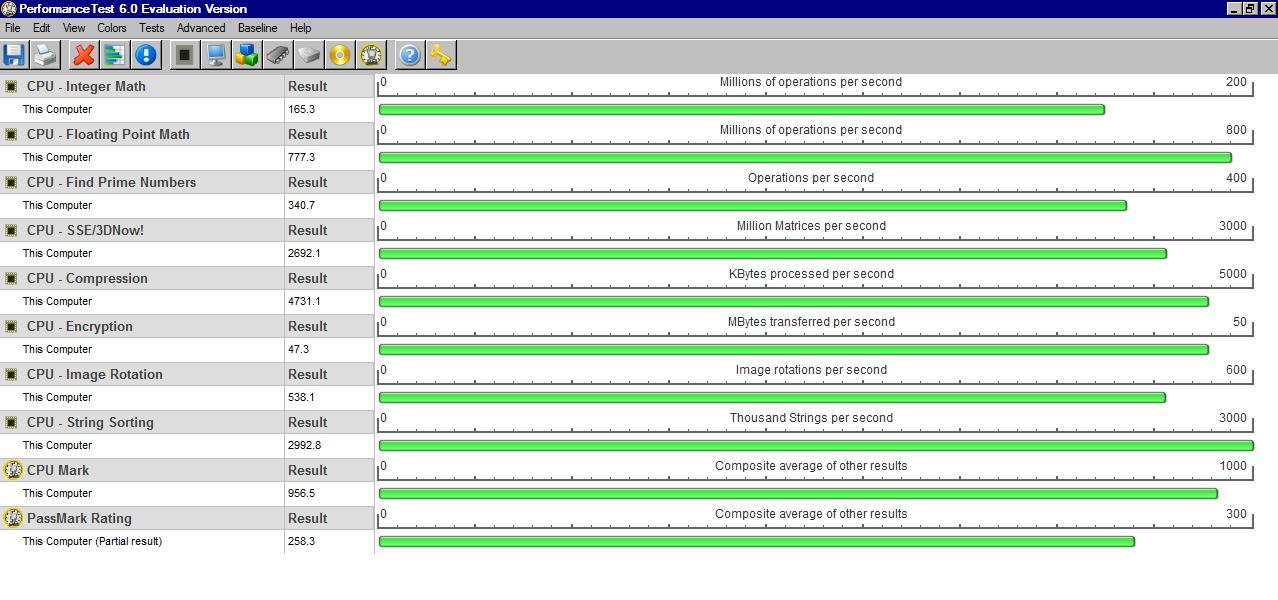Select the CPU - Find Prime Numbers header

[x=111, y=182]
